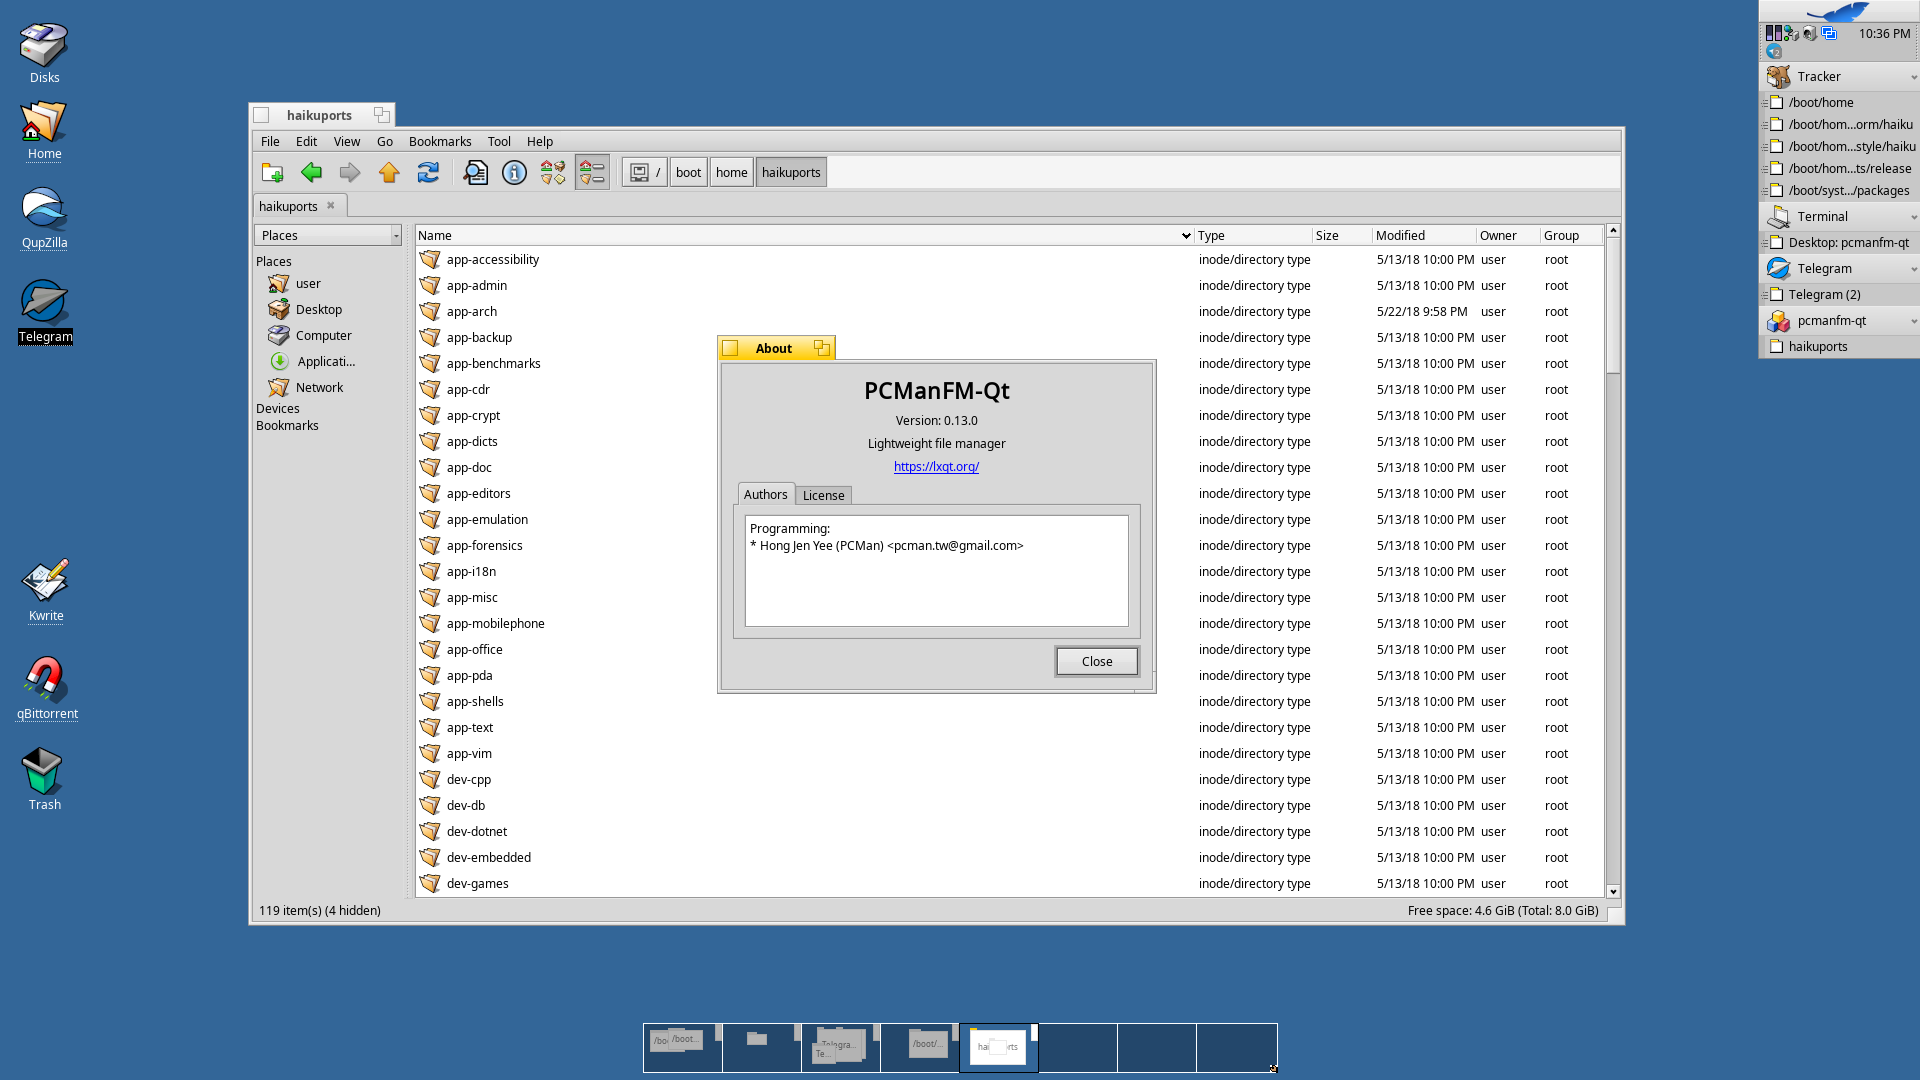
Task: Jump to home in path bar
Action: pyautogui.click(x=731, y=172)
